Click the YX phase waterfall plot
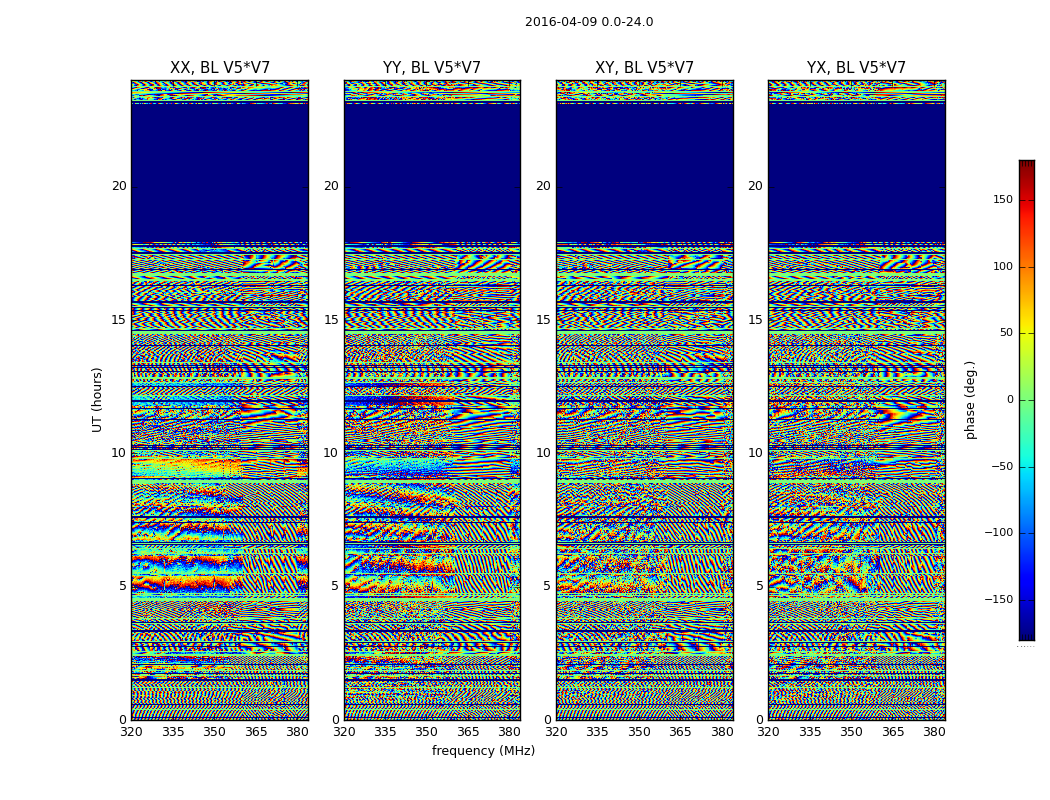The width and height of the screenshot is (1050, 800). [x=856, y=400]
